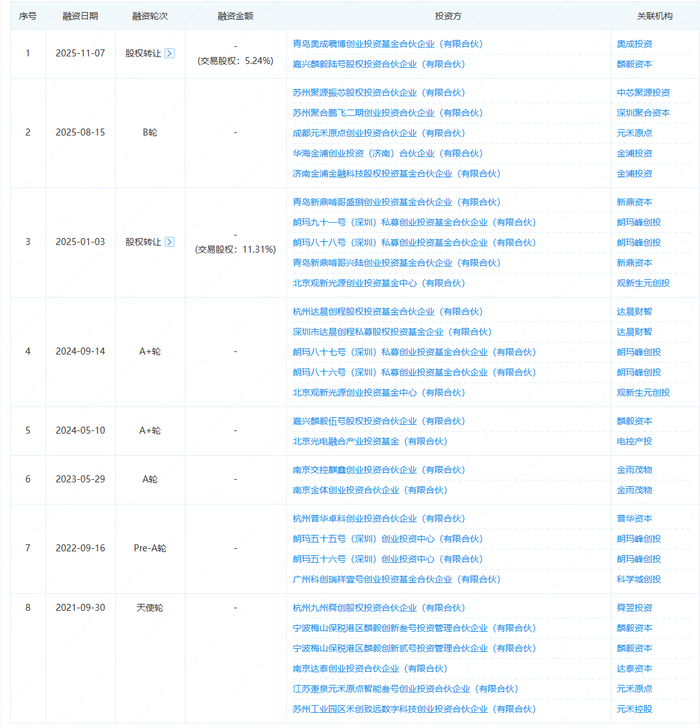Click 观新生元创投 in the 2025-01-03 row
700x728 pixels.
tap(643, 283)
